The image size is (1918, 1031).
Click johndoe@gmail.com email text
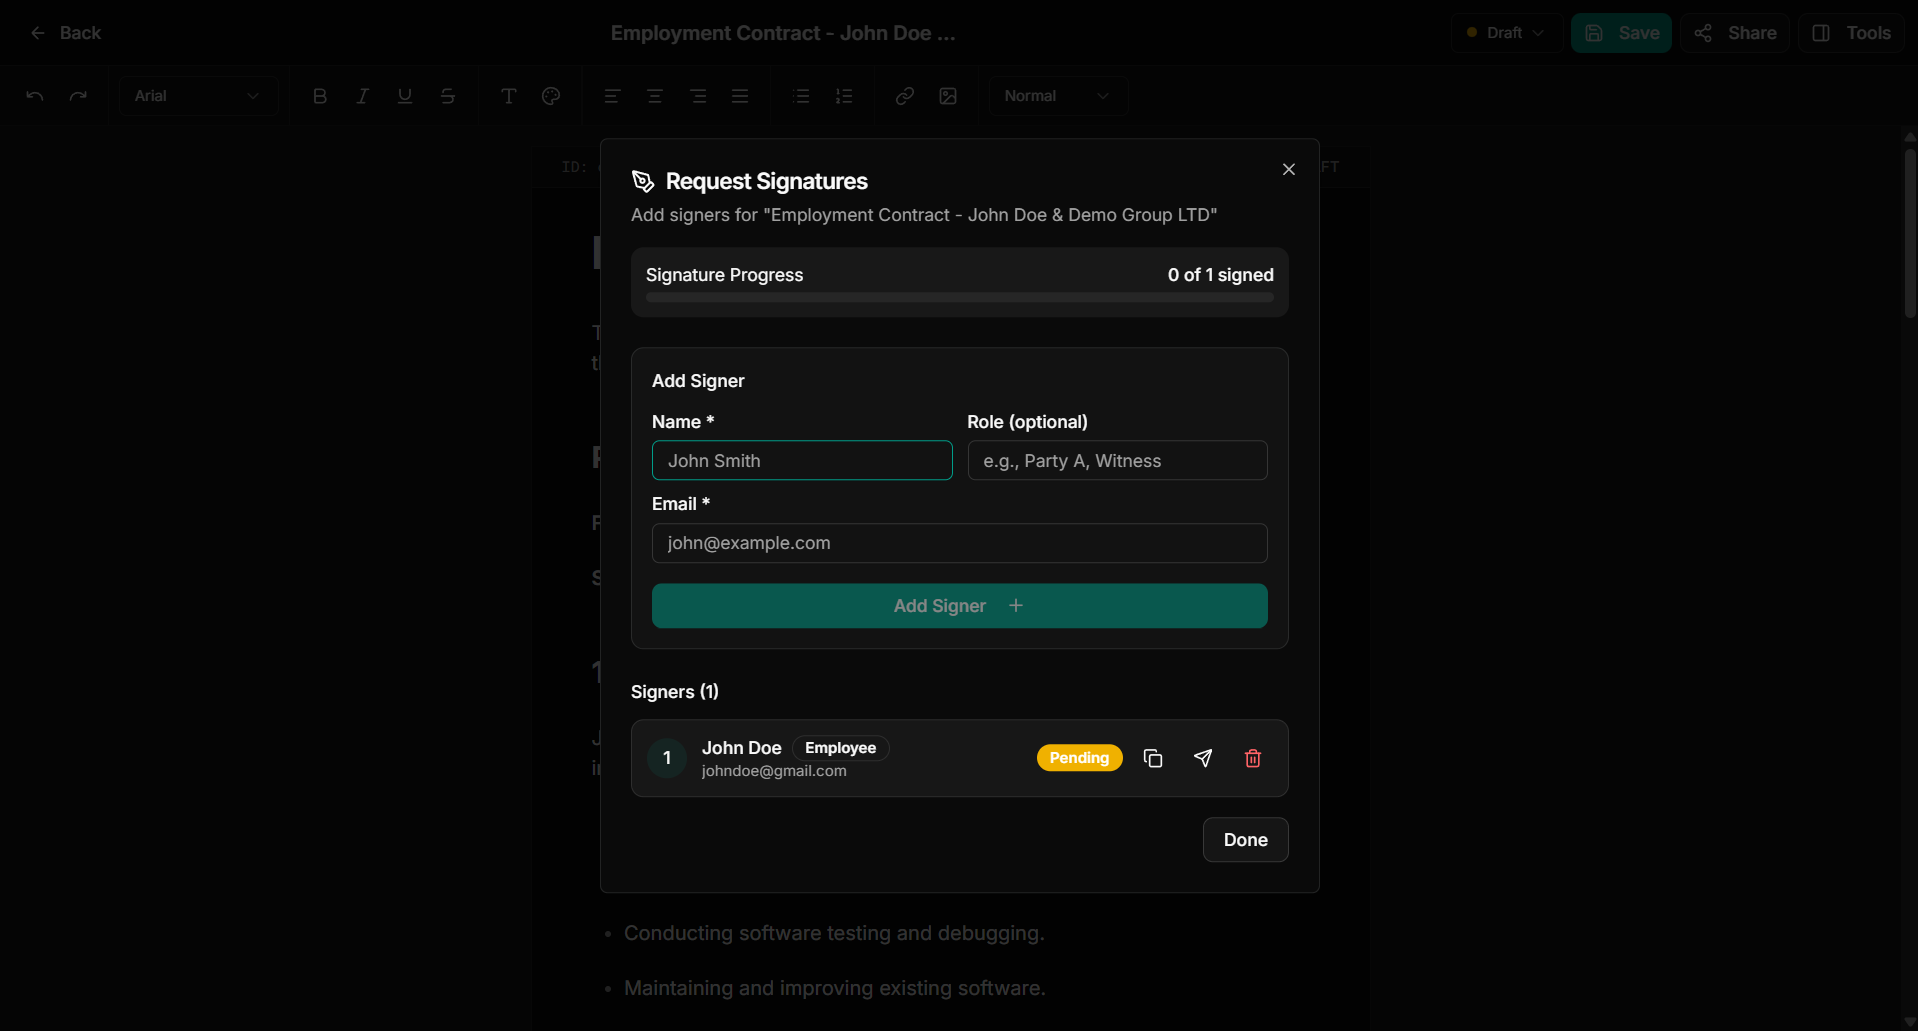pyautogui.click(x=774, y=771)
